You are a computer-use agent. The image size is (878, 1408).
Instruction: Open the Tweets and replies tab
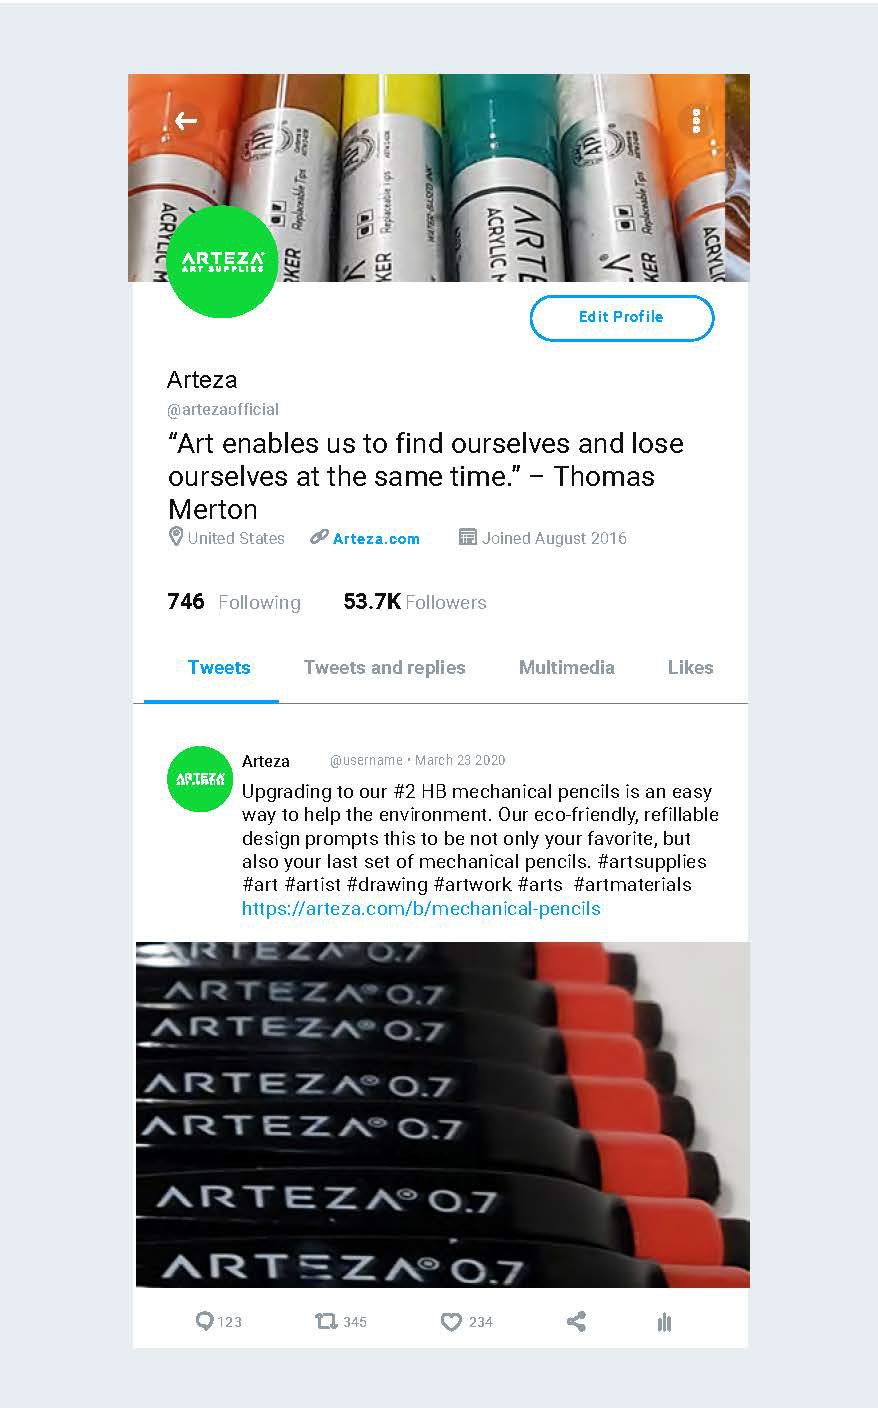384,667
